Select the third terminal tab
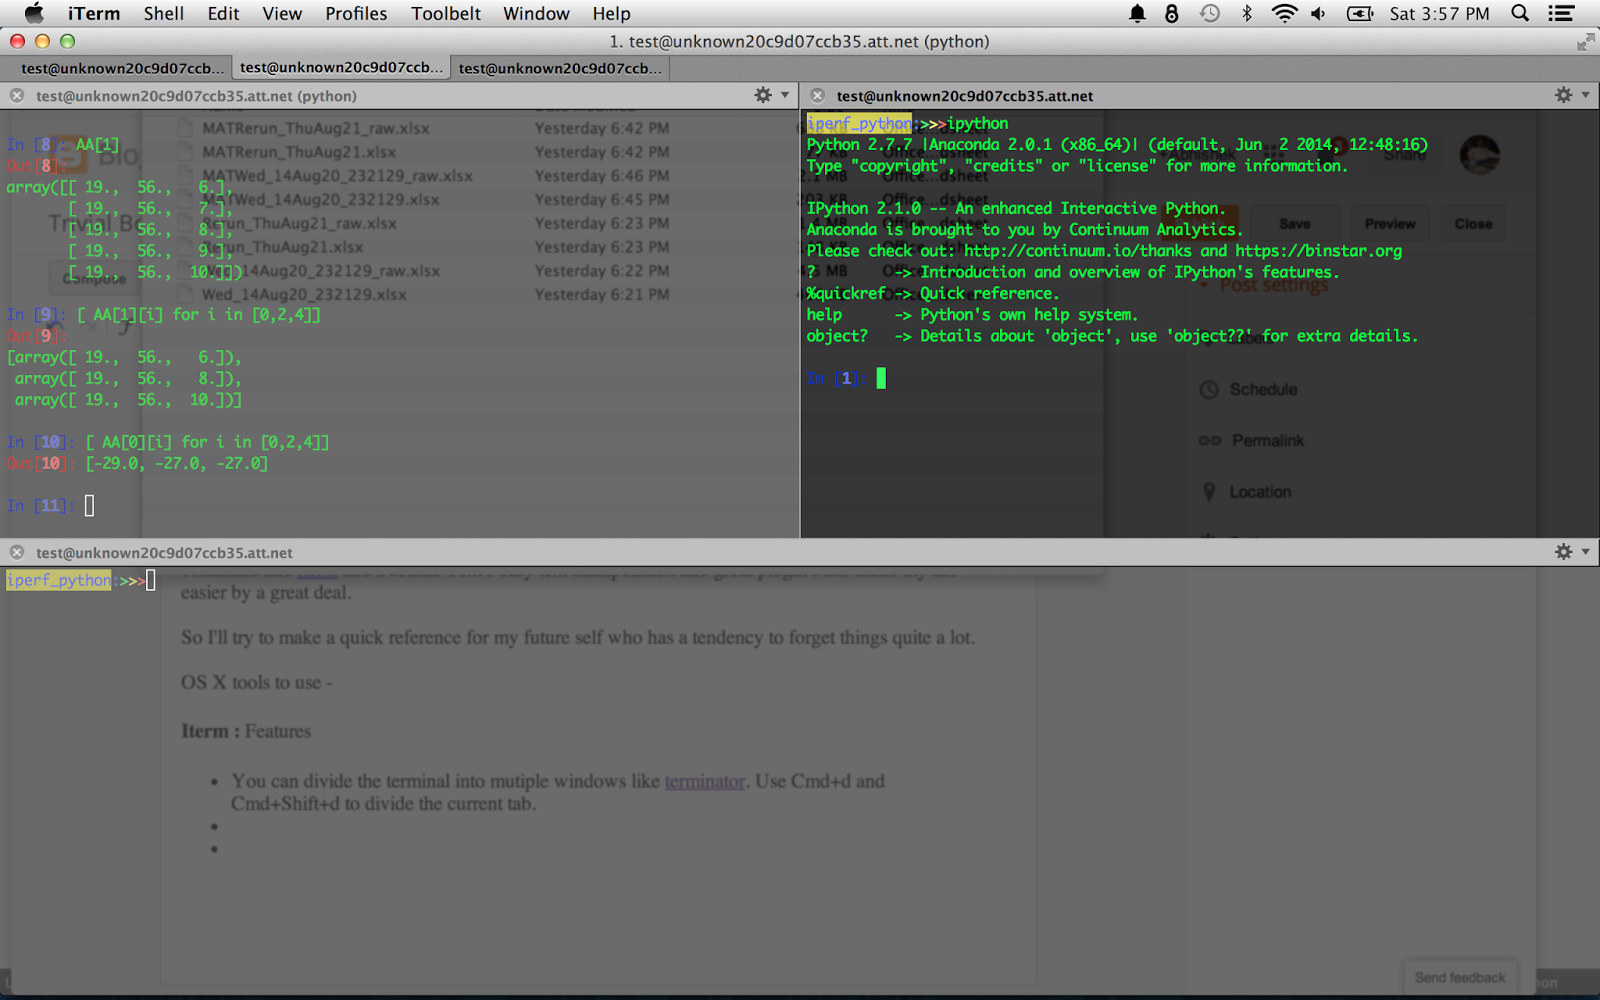The width and height of the screenshot is (1600, 1000). tap(560, 68)
